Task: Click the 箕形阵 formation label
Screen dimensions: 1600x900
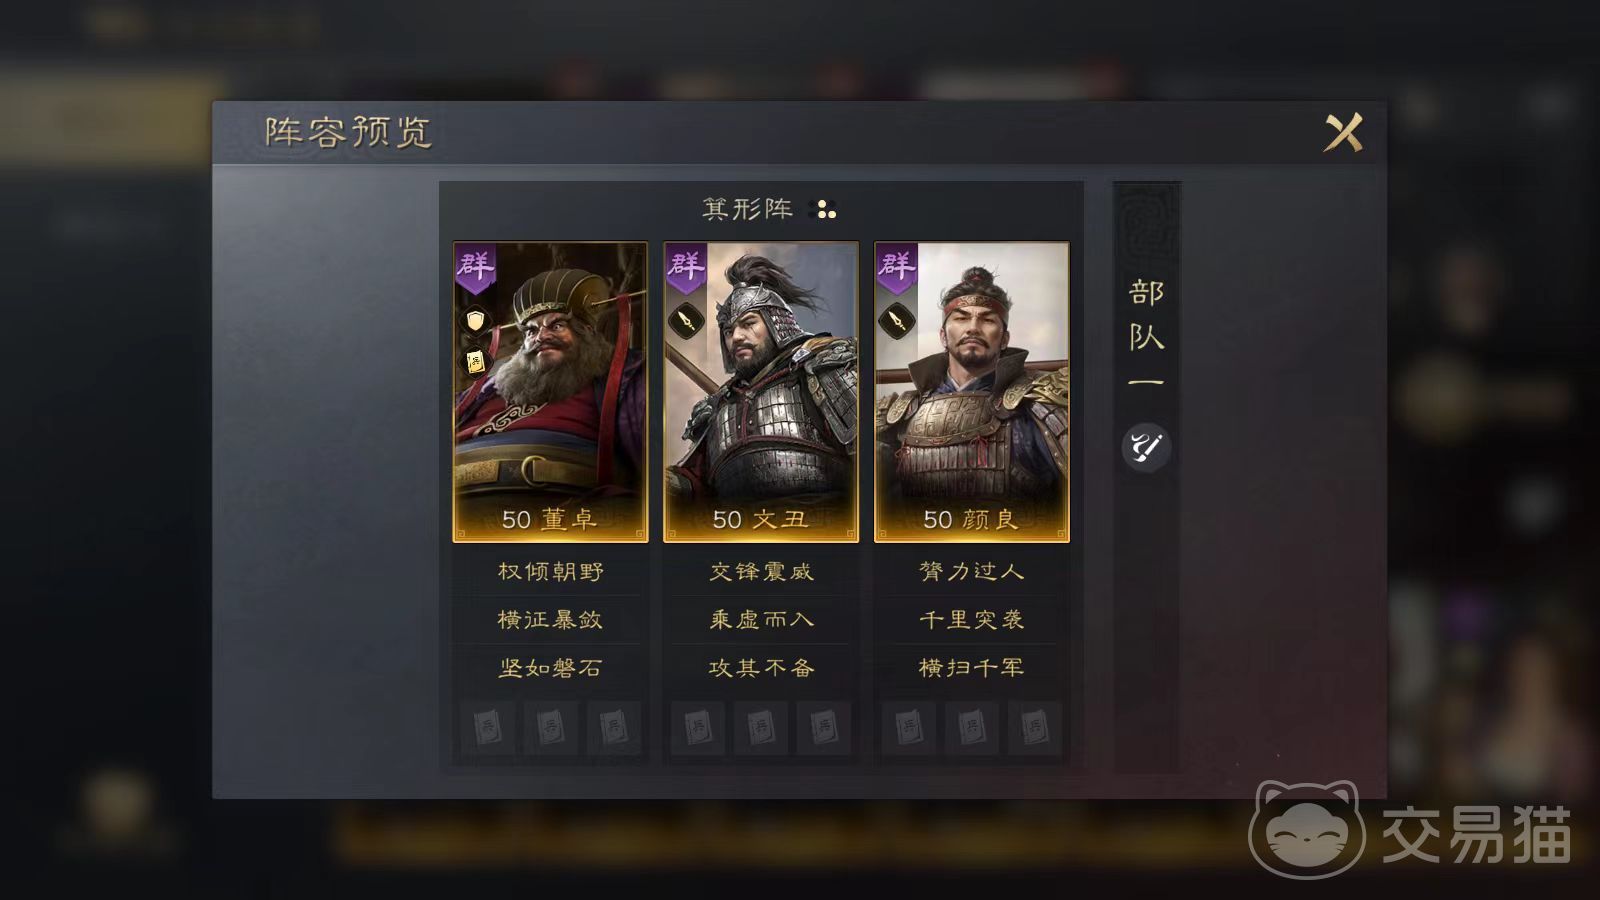Action: tap(748, 209)
